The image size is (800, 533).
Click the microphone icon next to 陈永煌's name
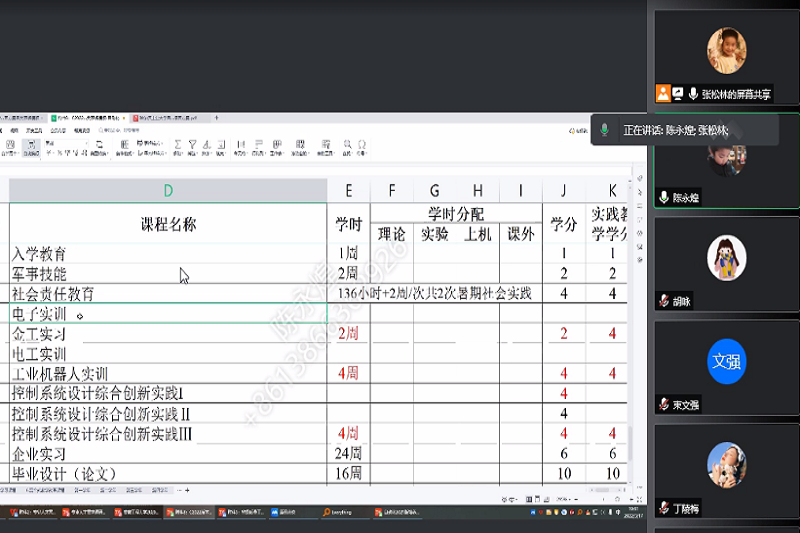664,198
